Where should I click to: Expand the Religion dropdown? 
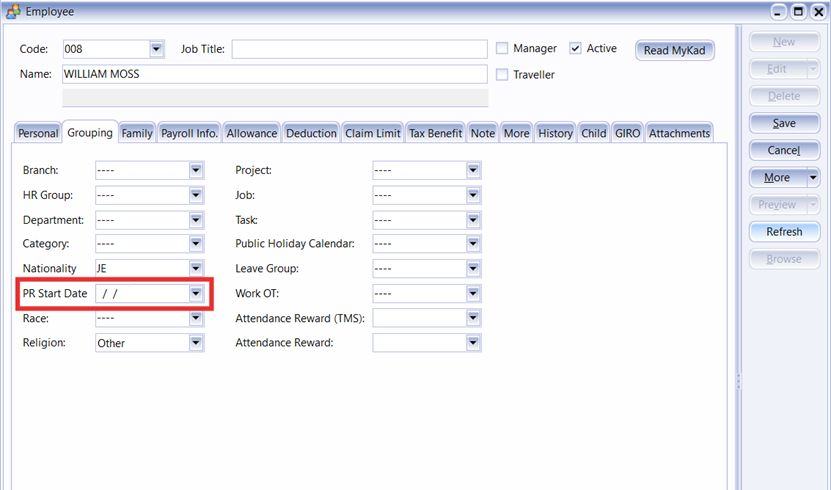196,343
